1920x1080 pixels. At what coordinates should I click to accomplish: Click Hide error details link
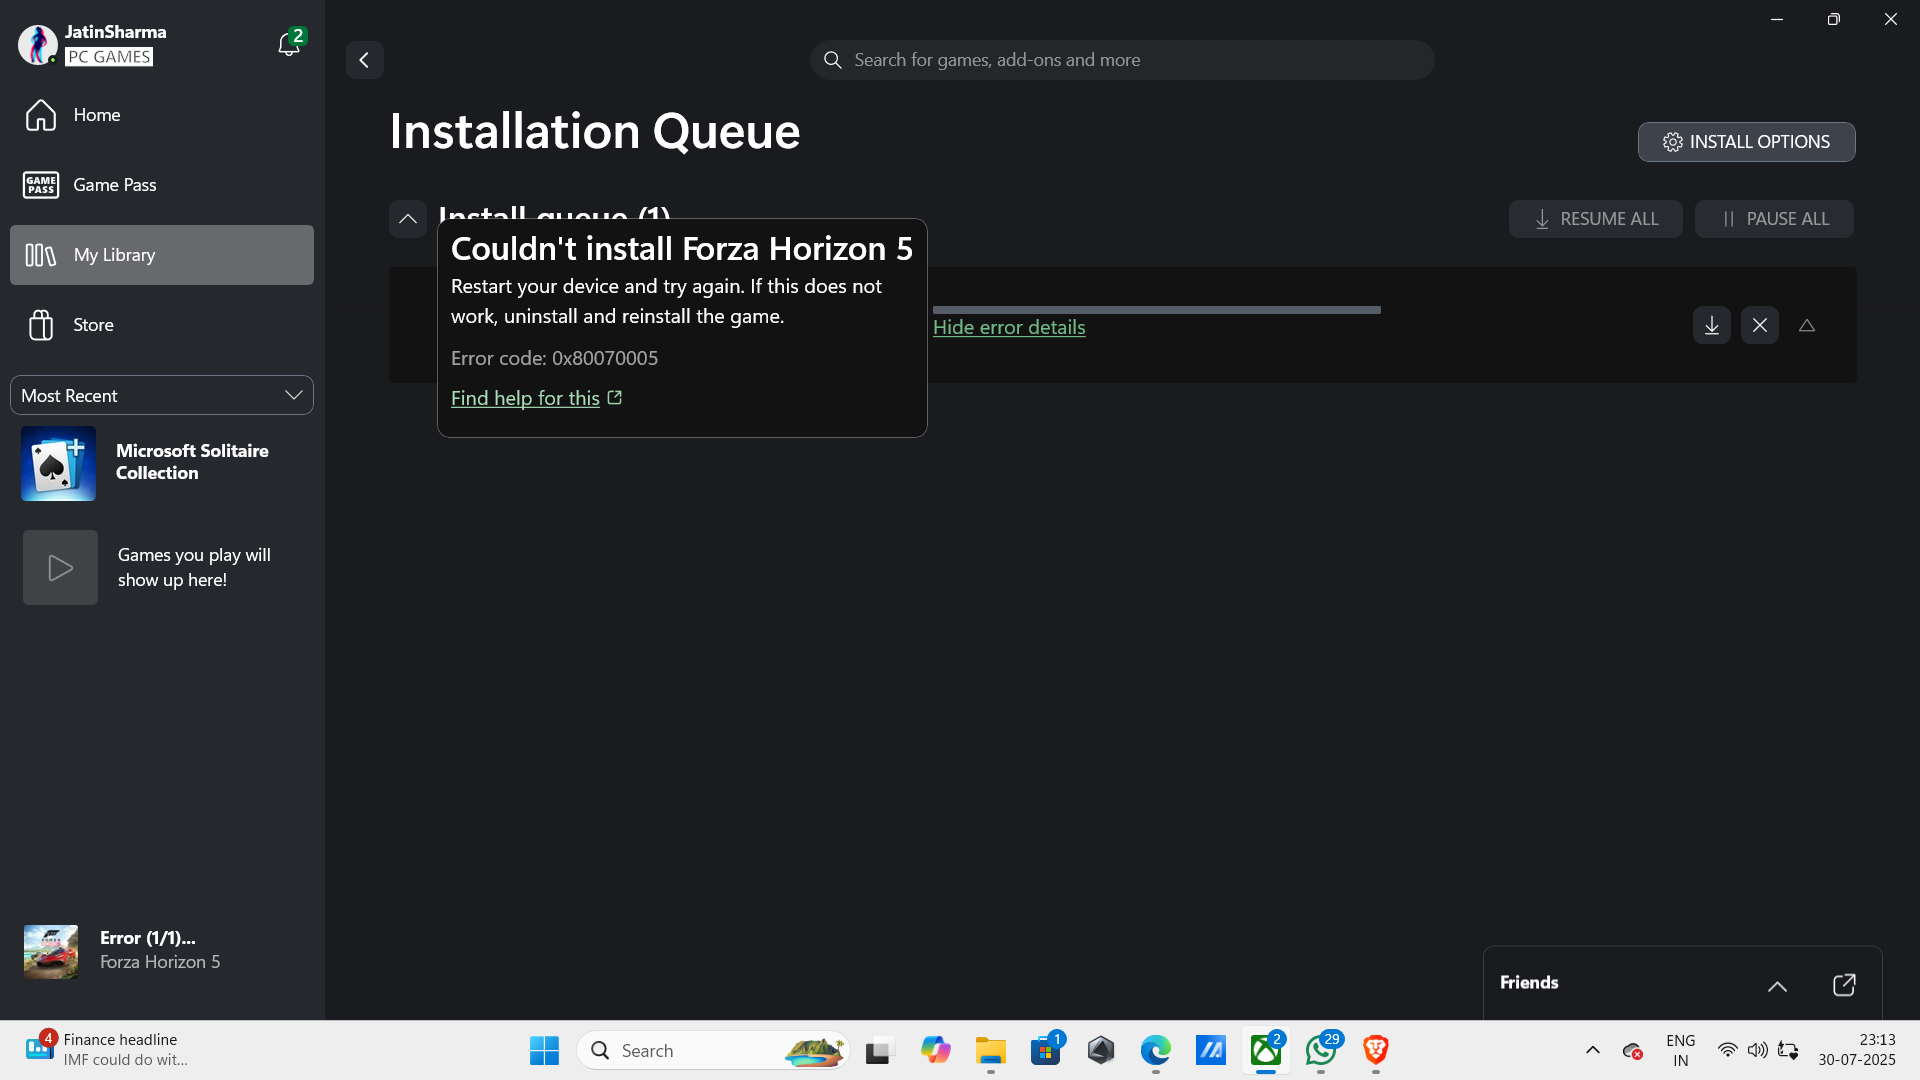[x=1008, y=327]
